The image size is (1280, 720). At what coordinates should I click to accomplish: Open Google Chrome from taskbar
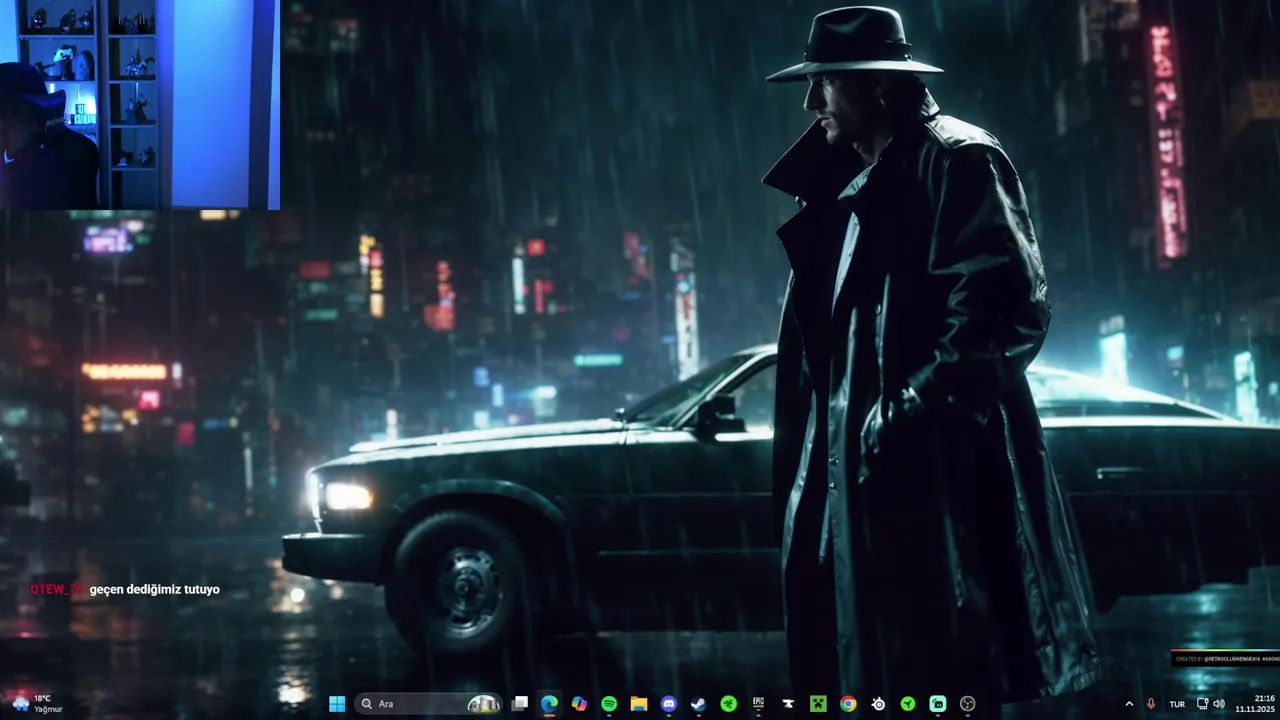[x=848, y=704]
